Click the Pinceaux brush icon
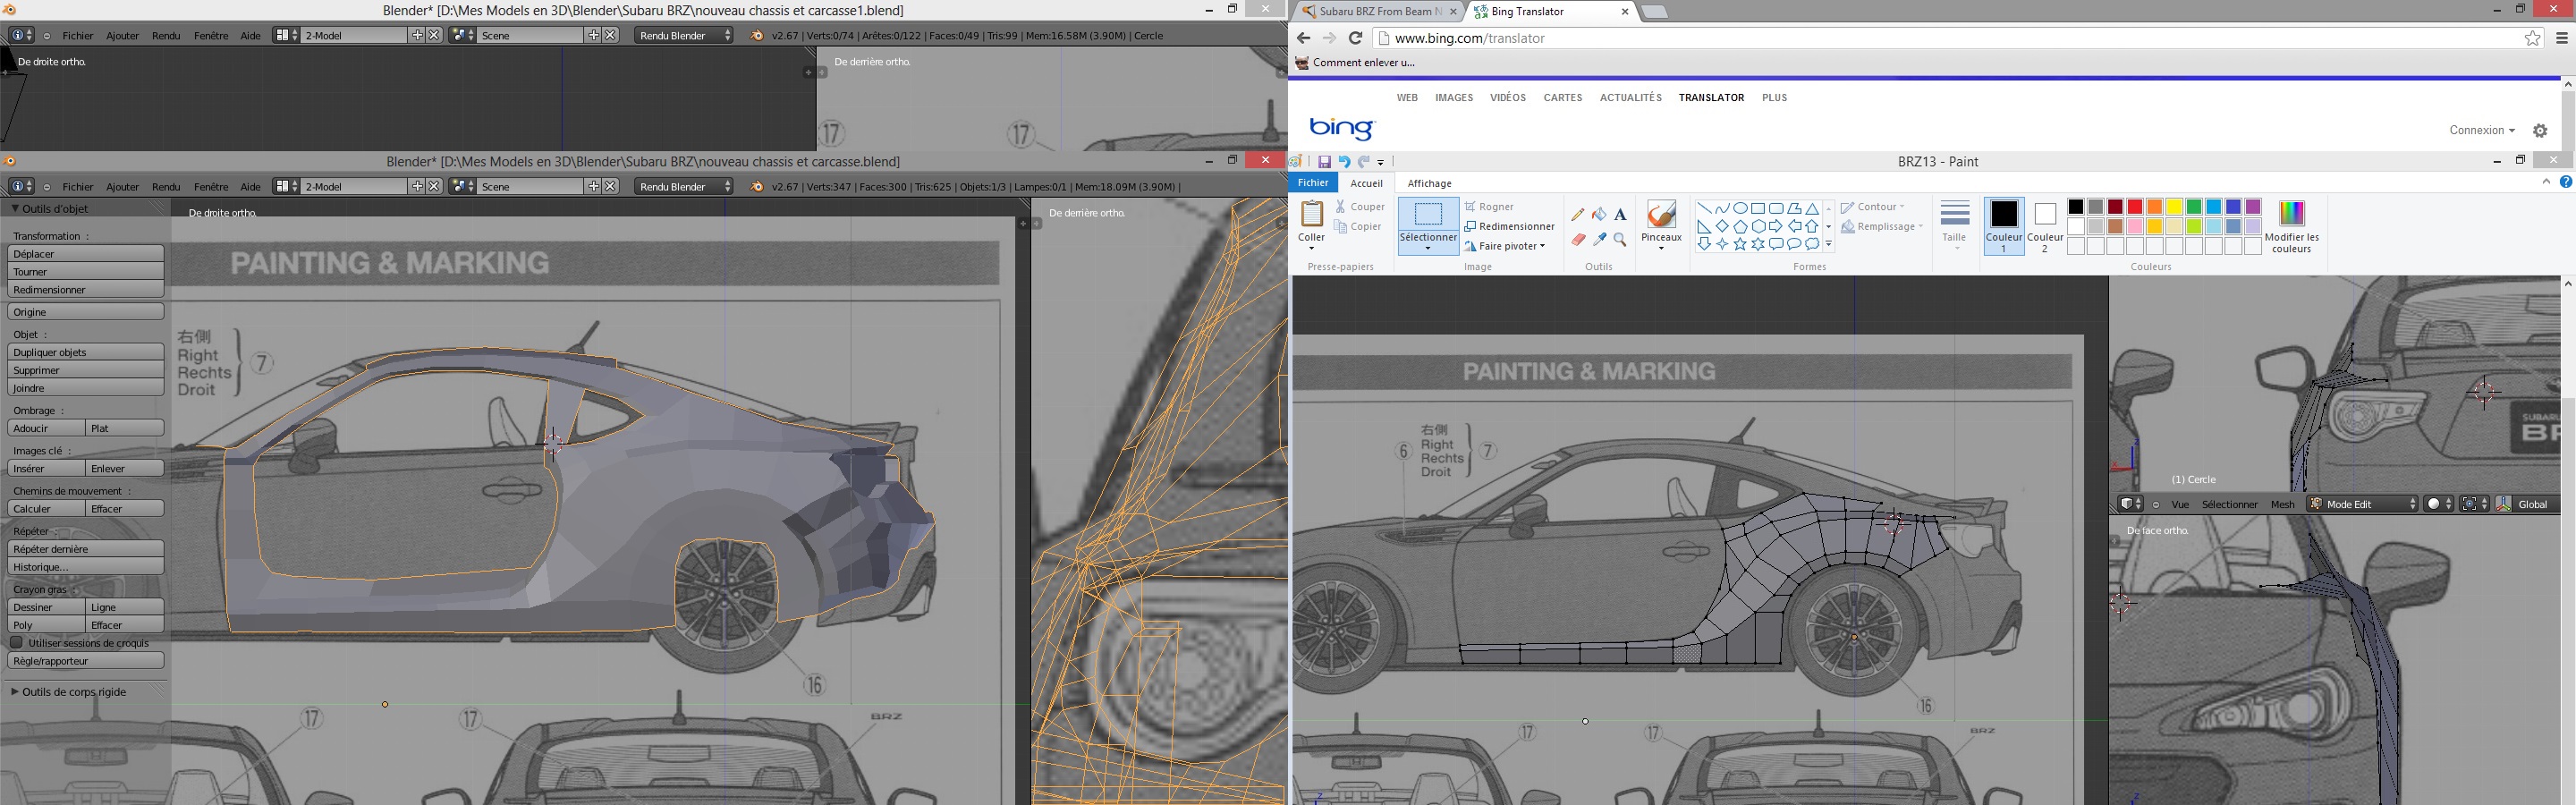This screenshot has width=2576, height=805. click(x=1661, y=214)
